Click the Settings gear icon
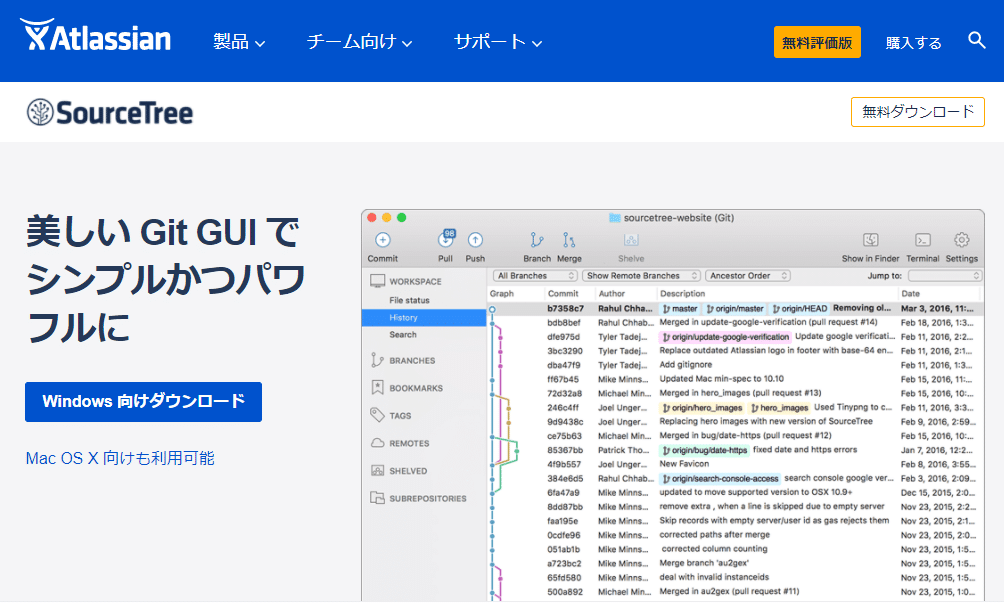The height and width of the screenshot is (609, 1004). [x=961, y=240]
